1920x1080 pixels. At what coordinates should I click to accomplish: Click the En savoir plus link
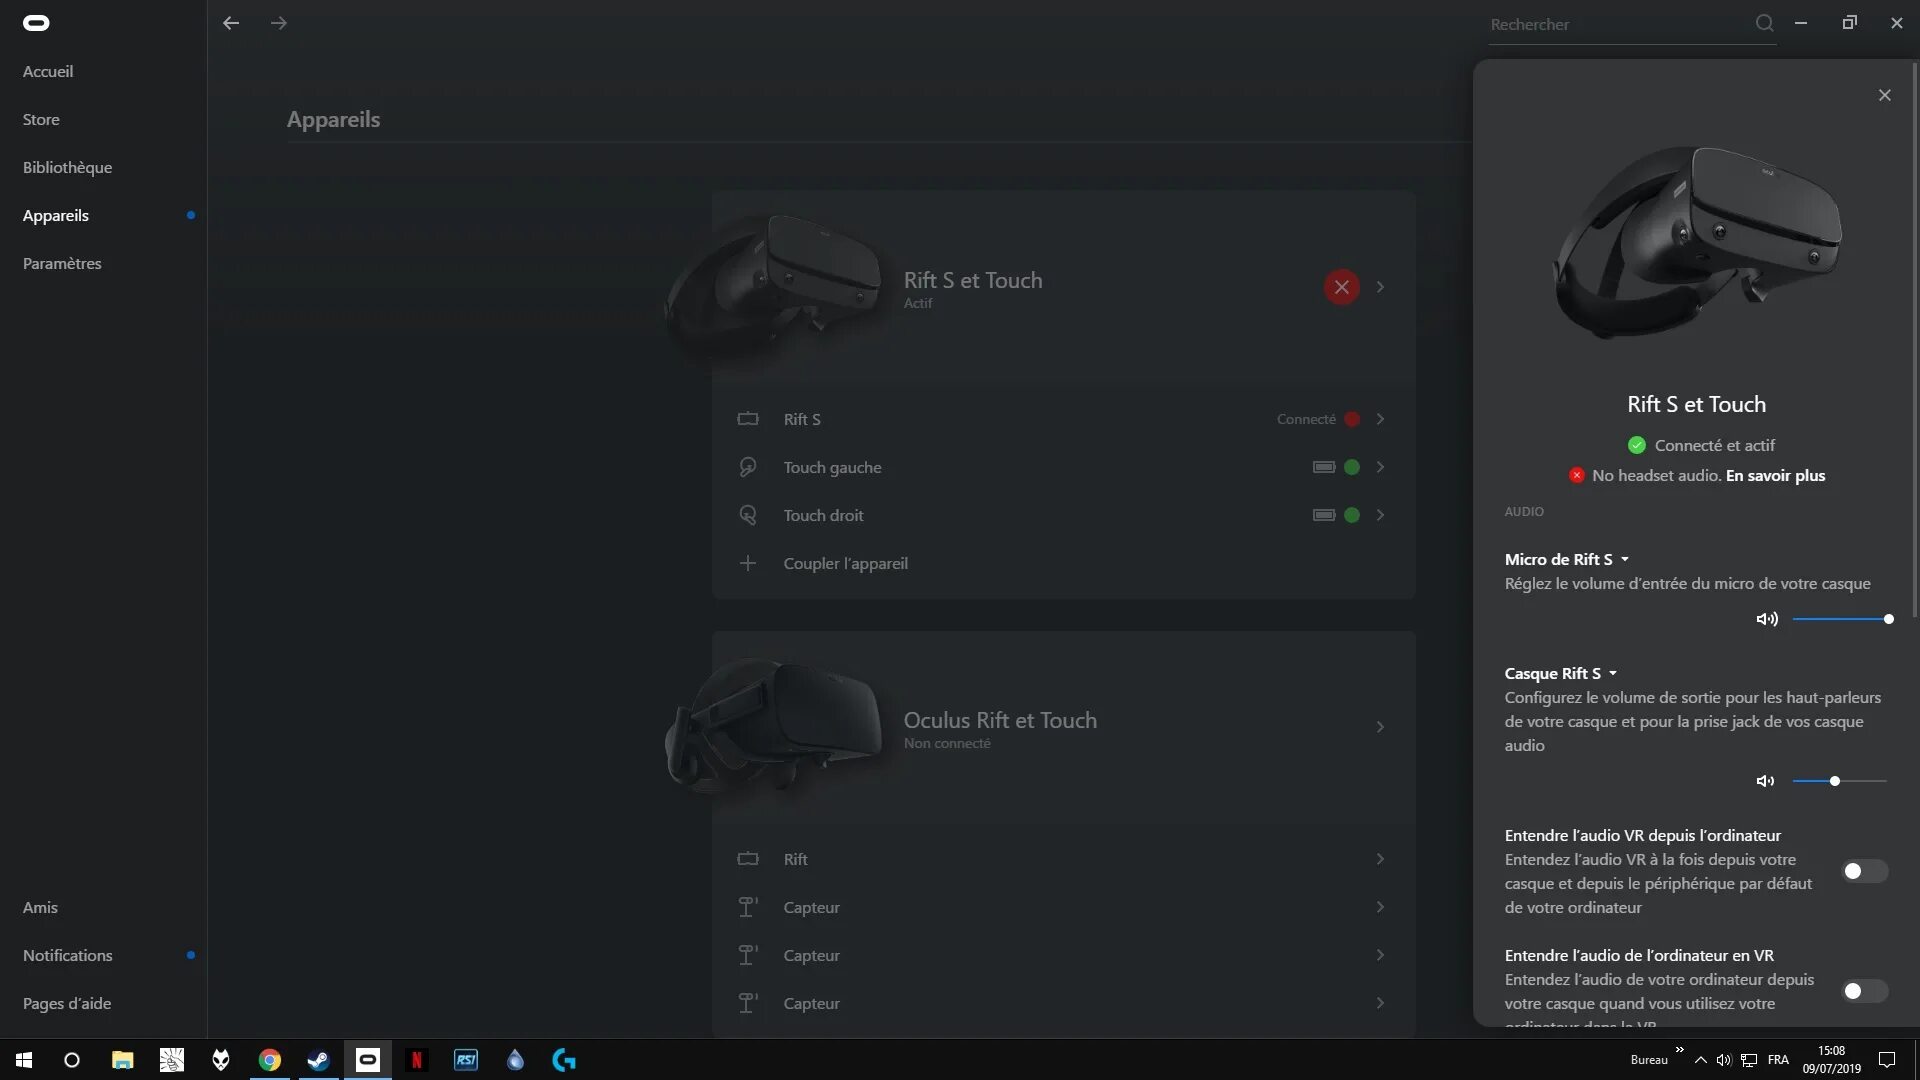(x=1775, y=475)
